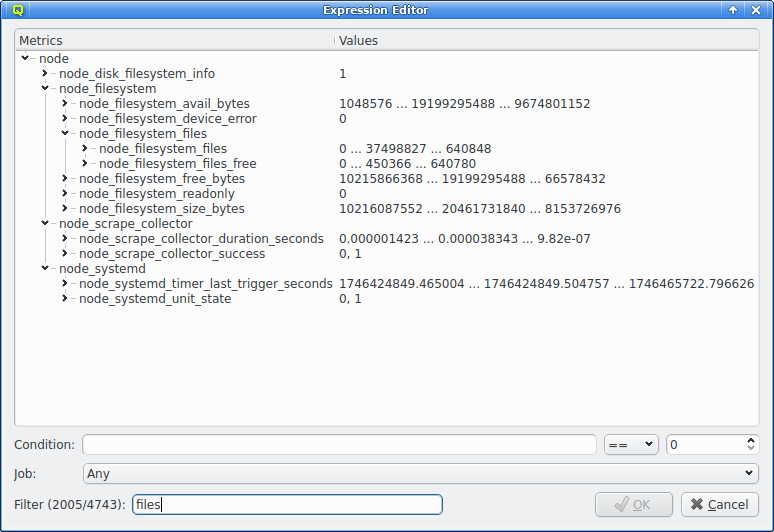
Task: Collapse the root node tree item
Action: pyautogui.click(x=25, y=58)
